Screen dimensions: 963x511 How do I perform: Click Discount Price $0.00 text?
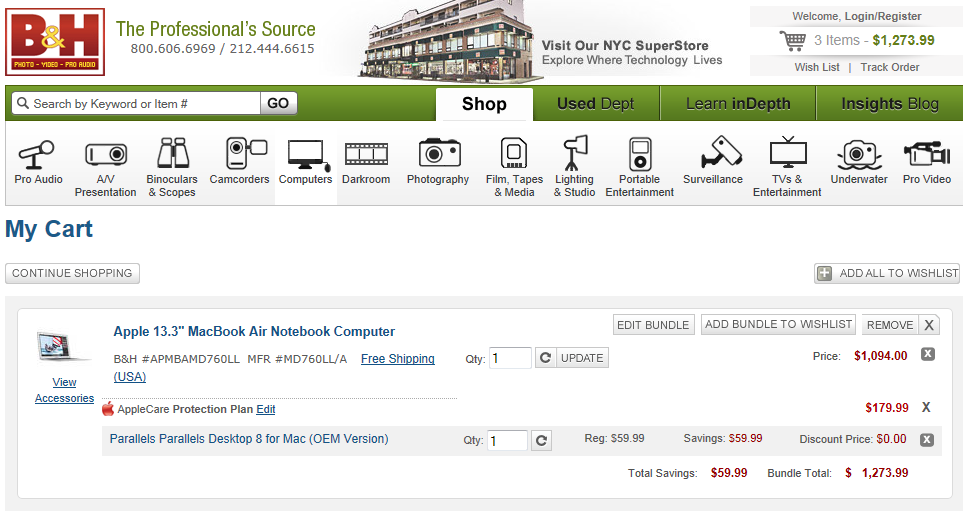[x=853, y=439]
